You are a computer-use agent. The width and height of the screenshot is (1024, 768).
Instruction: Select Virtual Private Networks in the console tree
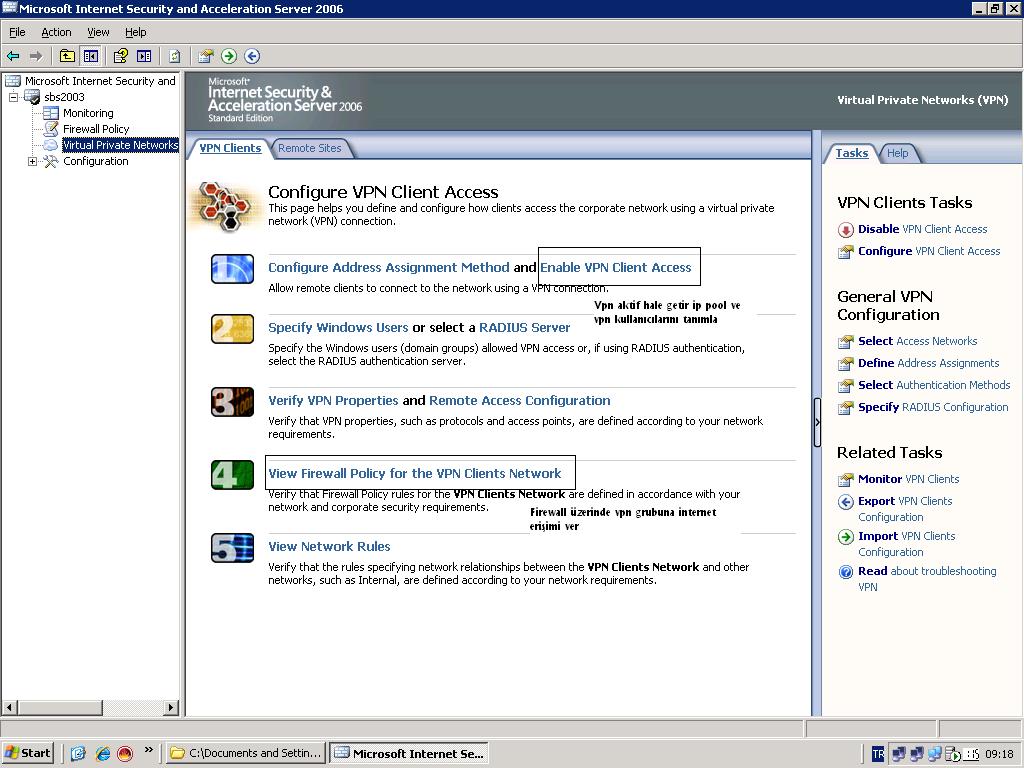tap(121, 145)
